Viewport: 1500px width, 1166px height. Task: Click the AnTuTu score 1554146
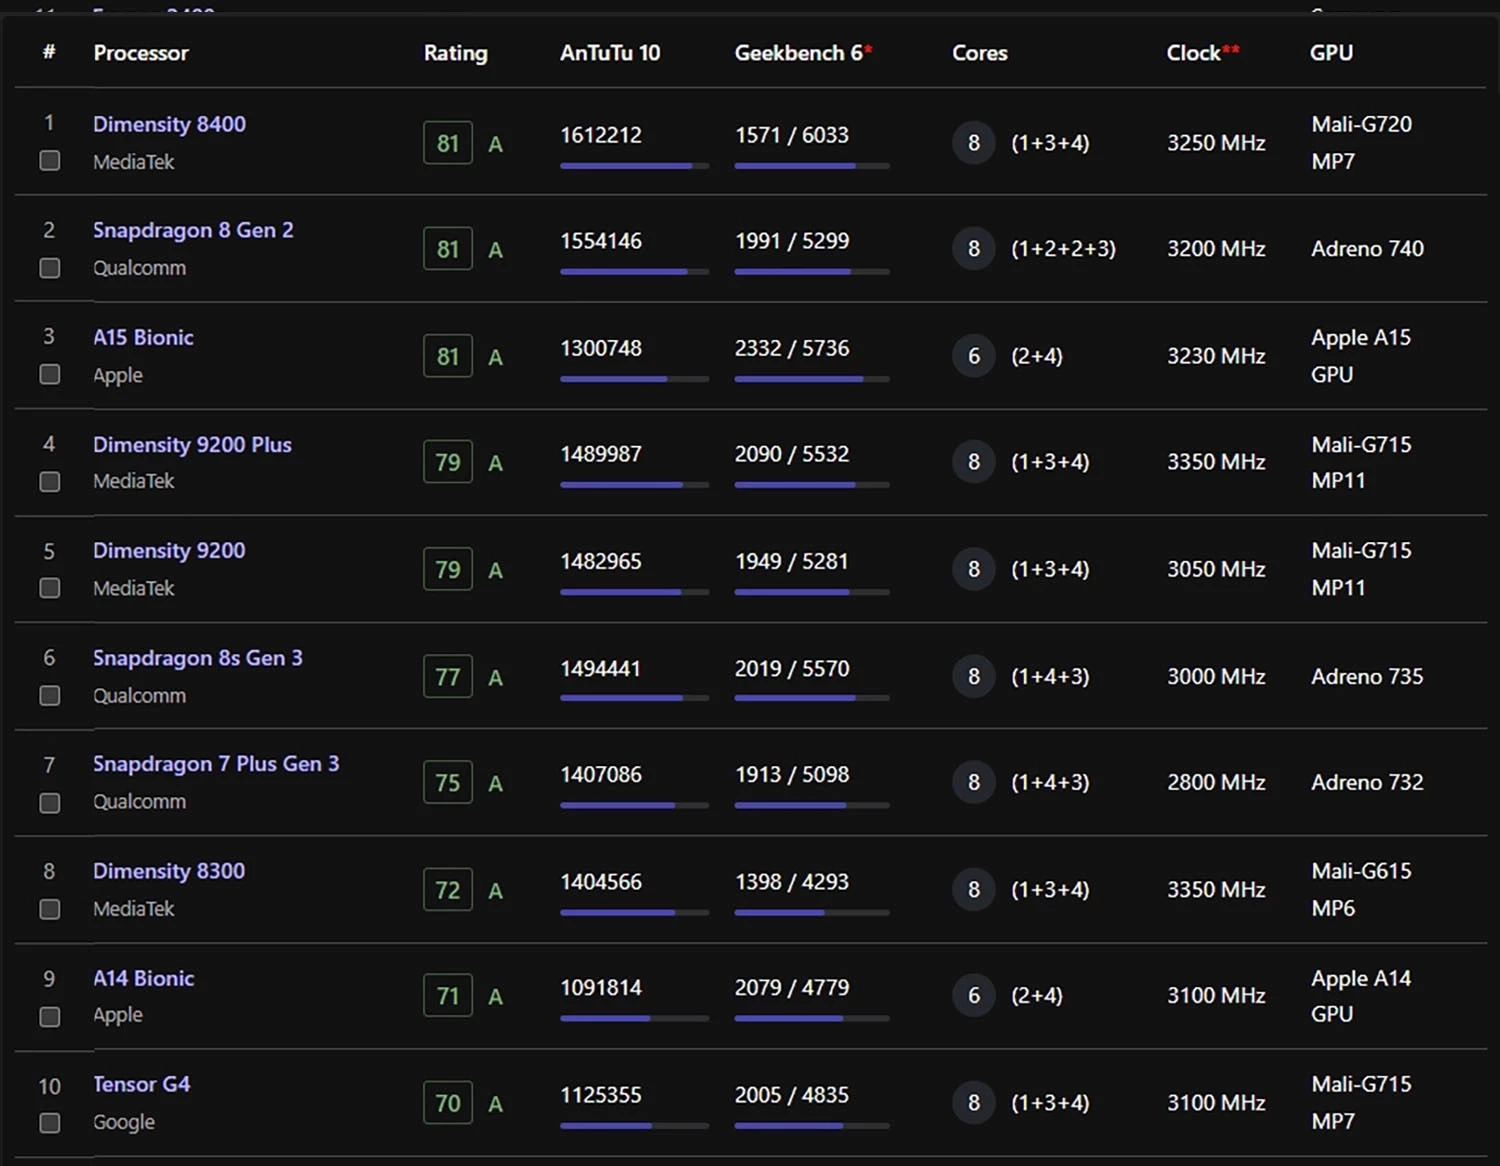601,241
